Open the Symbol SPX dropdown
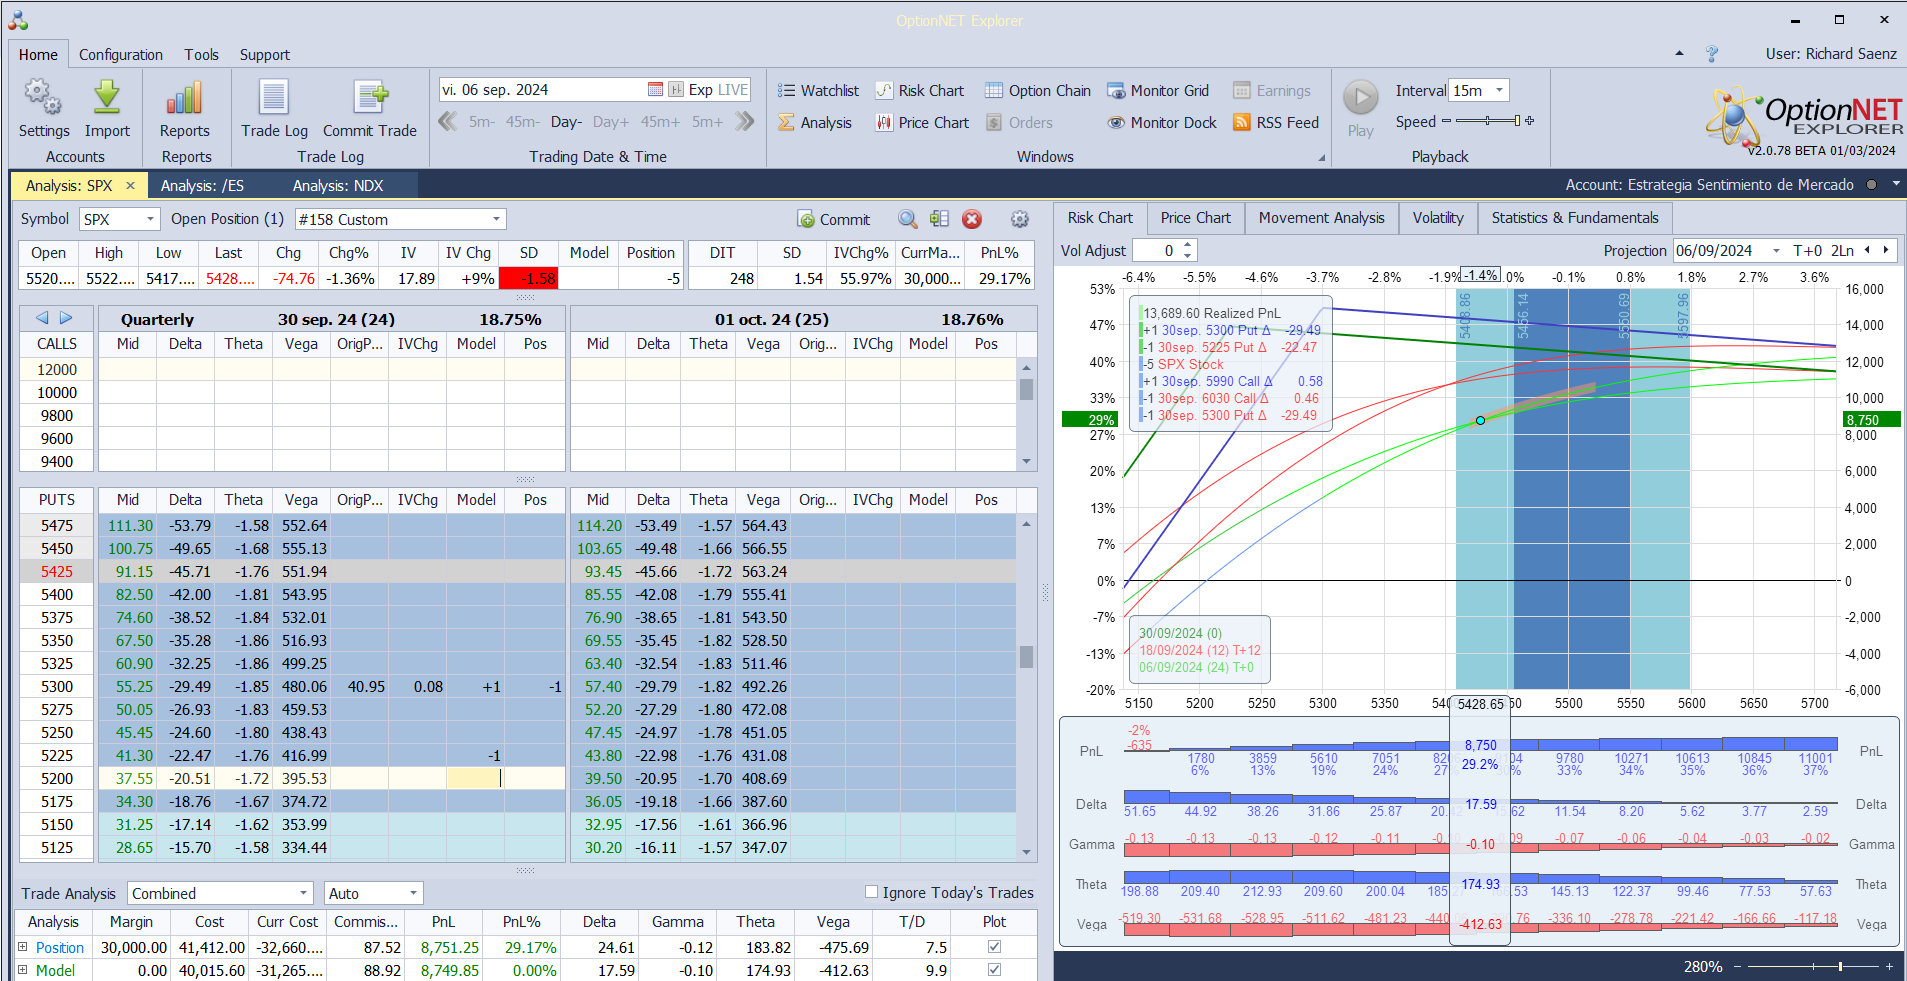The height and width of the screenshot is (981, 1907). [151, 219]
